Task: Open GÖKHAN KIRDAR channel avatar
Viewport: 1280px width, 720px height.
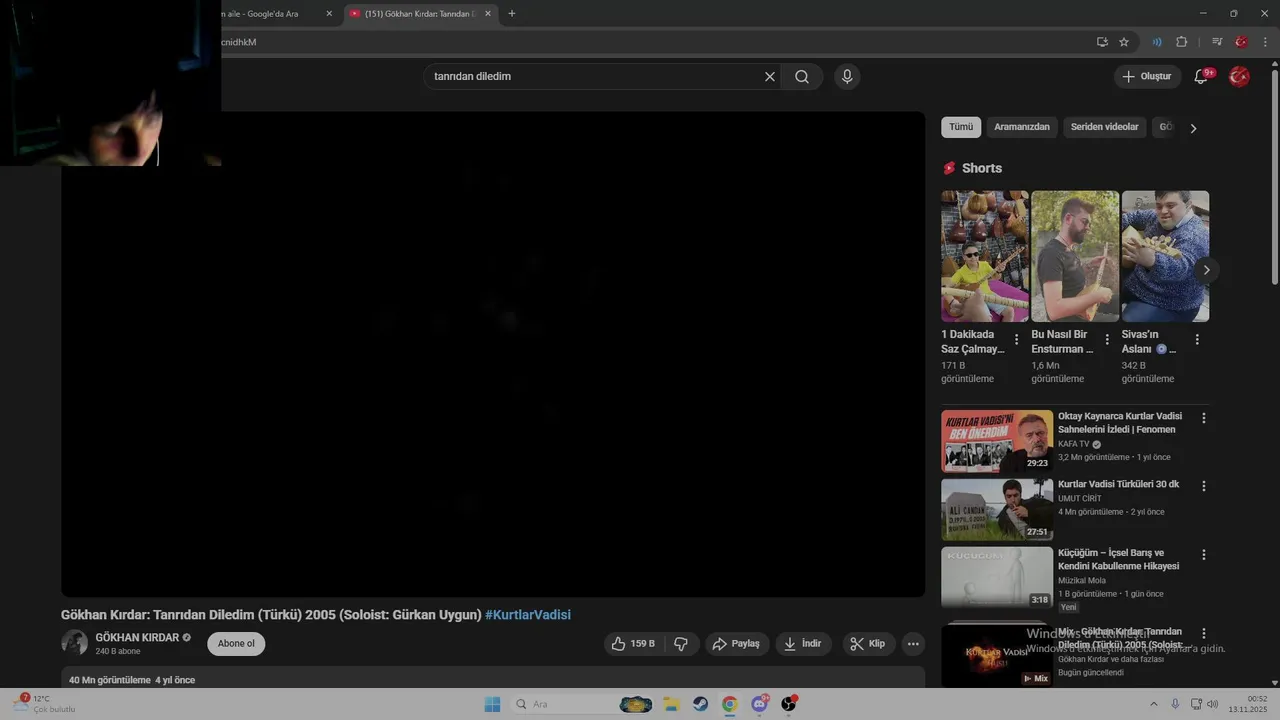Action: point(74,643)
